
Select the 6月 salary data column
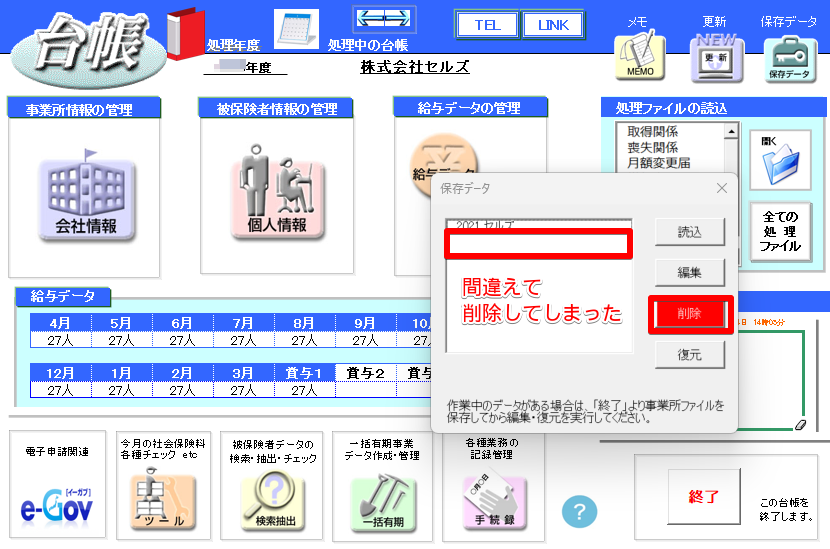click(x=182, y=323)
